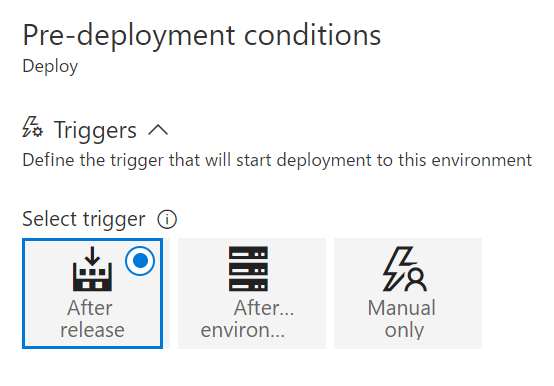Screen dimensions: 554x386
Task: Choose the 'After environ...' trigger label
Action: click(247, 319)
